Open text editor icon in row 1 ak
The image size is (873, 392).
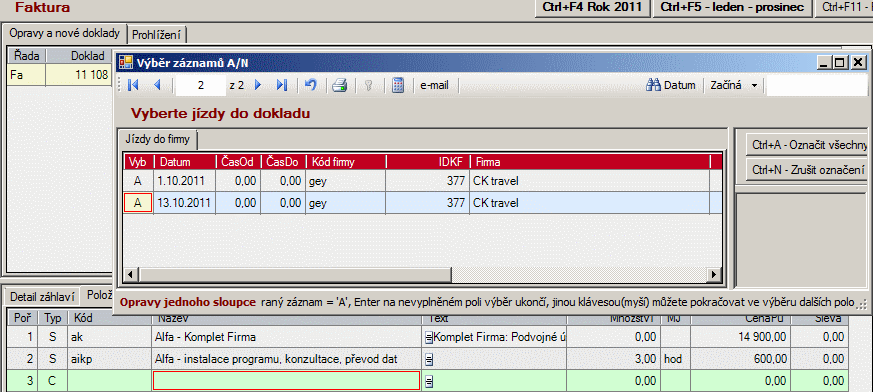pos(429,337)
